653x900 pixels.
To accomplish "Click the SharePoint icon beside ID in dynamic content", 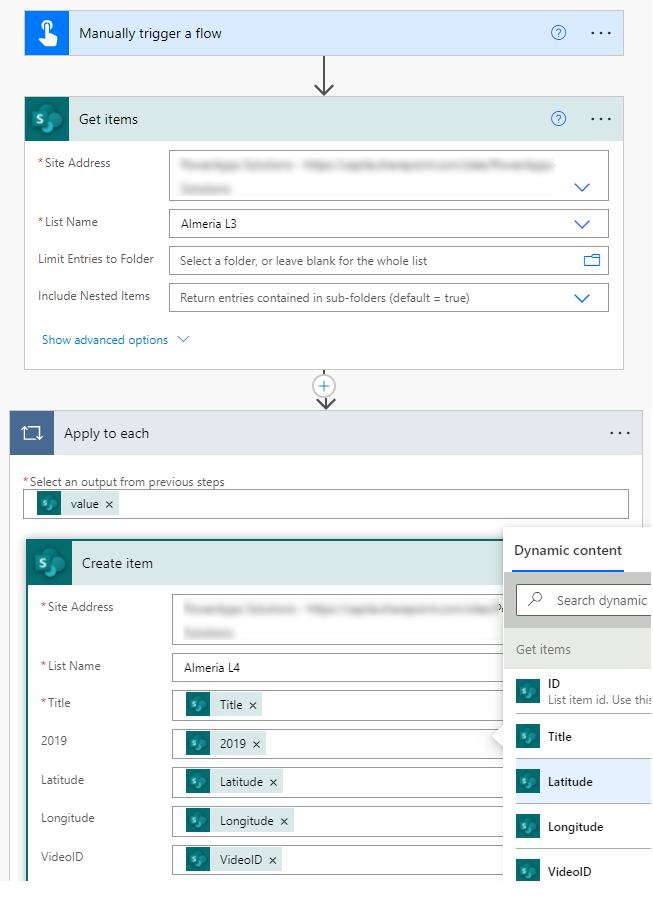I will pyautogui.click(x=528, y=691).
